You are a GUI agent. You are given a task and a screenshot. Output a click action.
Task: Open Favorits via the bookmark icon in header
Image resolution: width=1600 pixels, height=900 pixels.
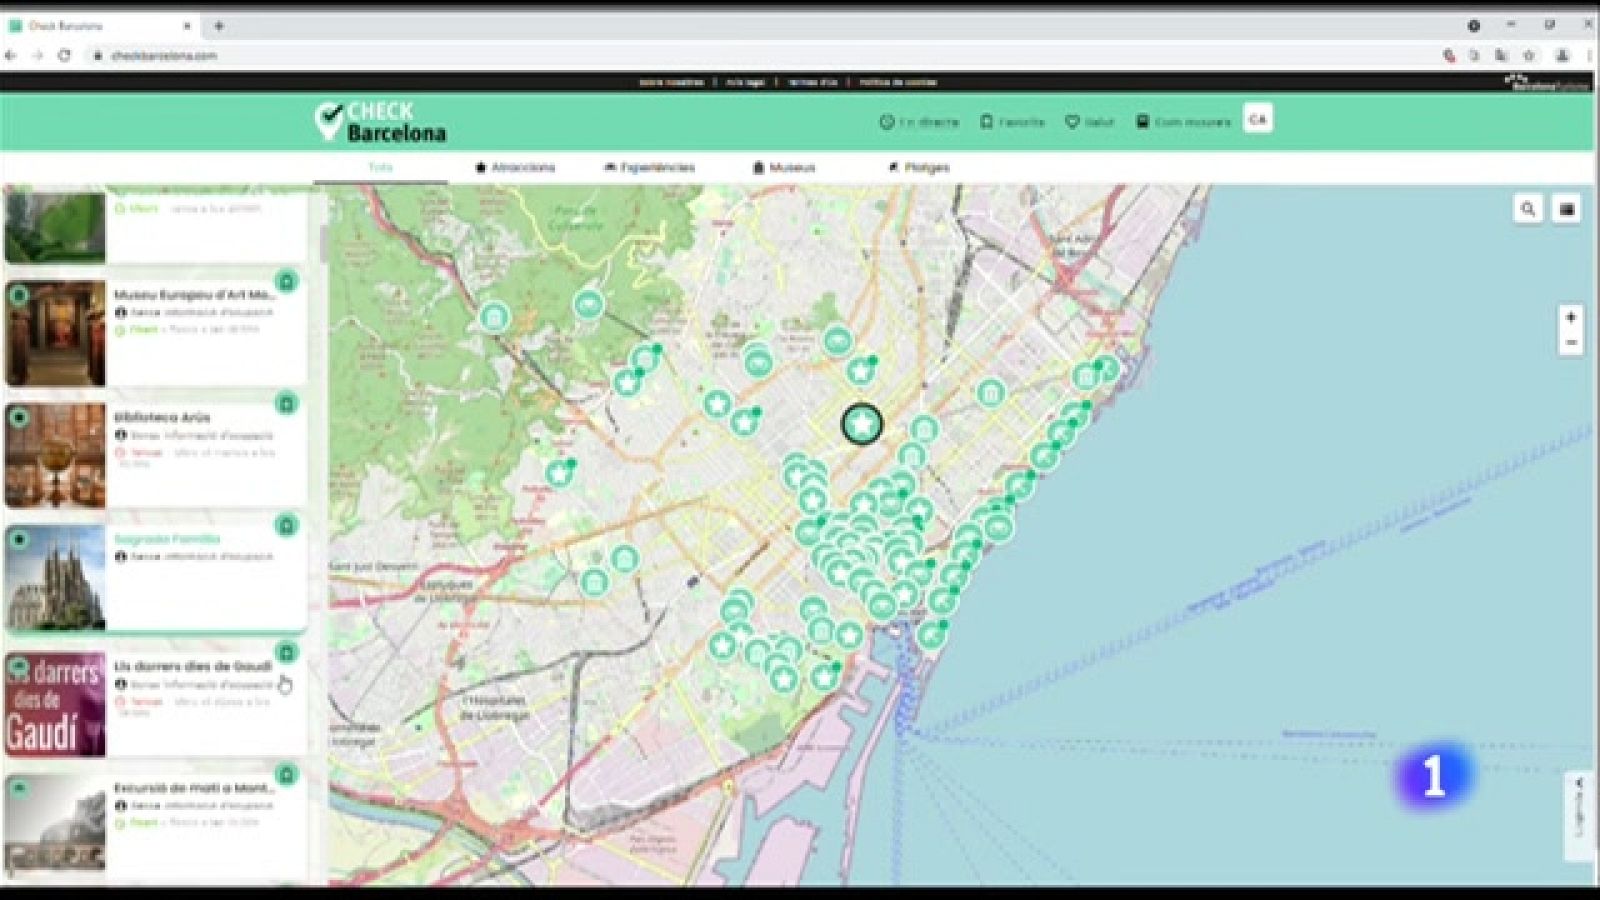click(986, 121)
